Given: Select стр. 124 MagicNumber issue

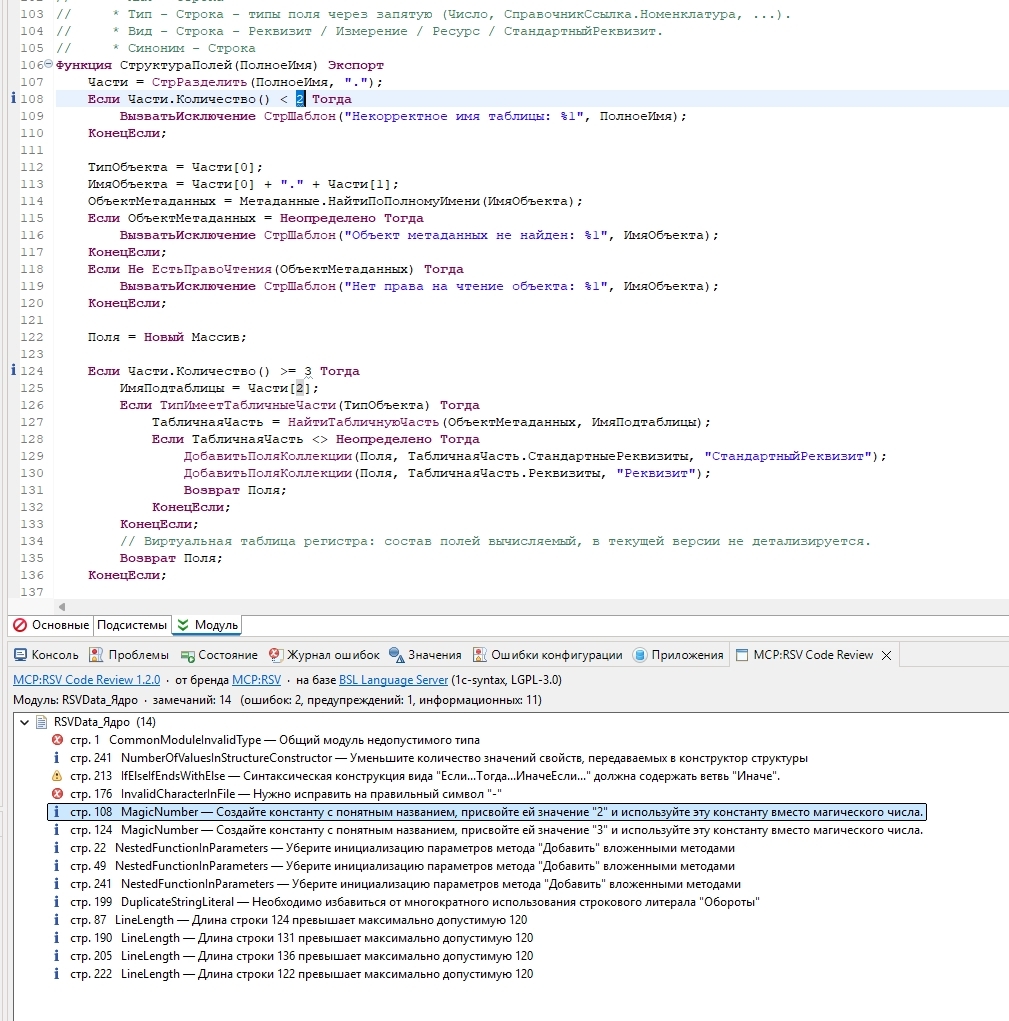Looking at the screenshot, I should click(x=496, y=830).
